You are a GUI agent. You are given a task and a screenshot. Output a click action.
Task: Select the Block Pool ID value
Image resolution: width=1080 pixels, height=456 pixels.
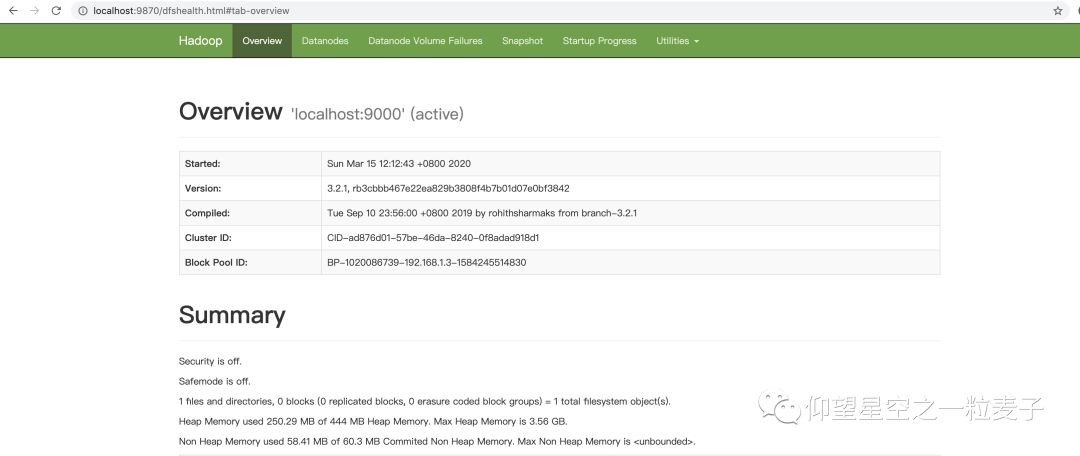pyautogui.click(x=426, y=263)
